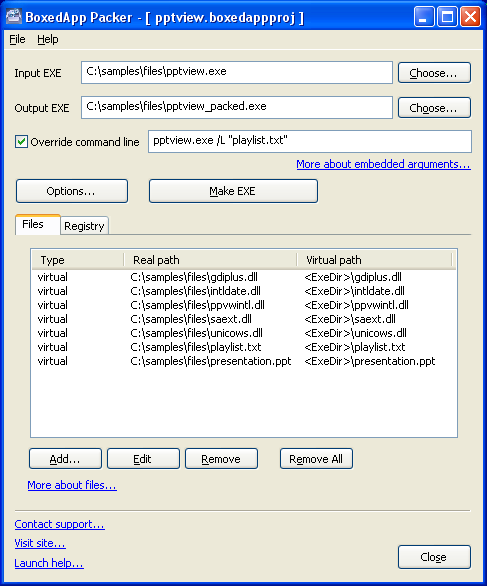Image resolution: width=487 pixels, height=586 pixels.
Task: Click the command line arguments field
Action: (310, 141)
